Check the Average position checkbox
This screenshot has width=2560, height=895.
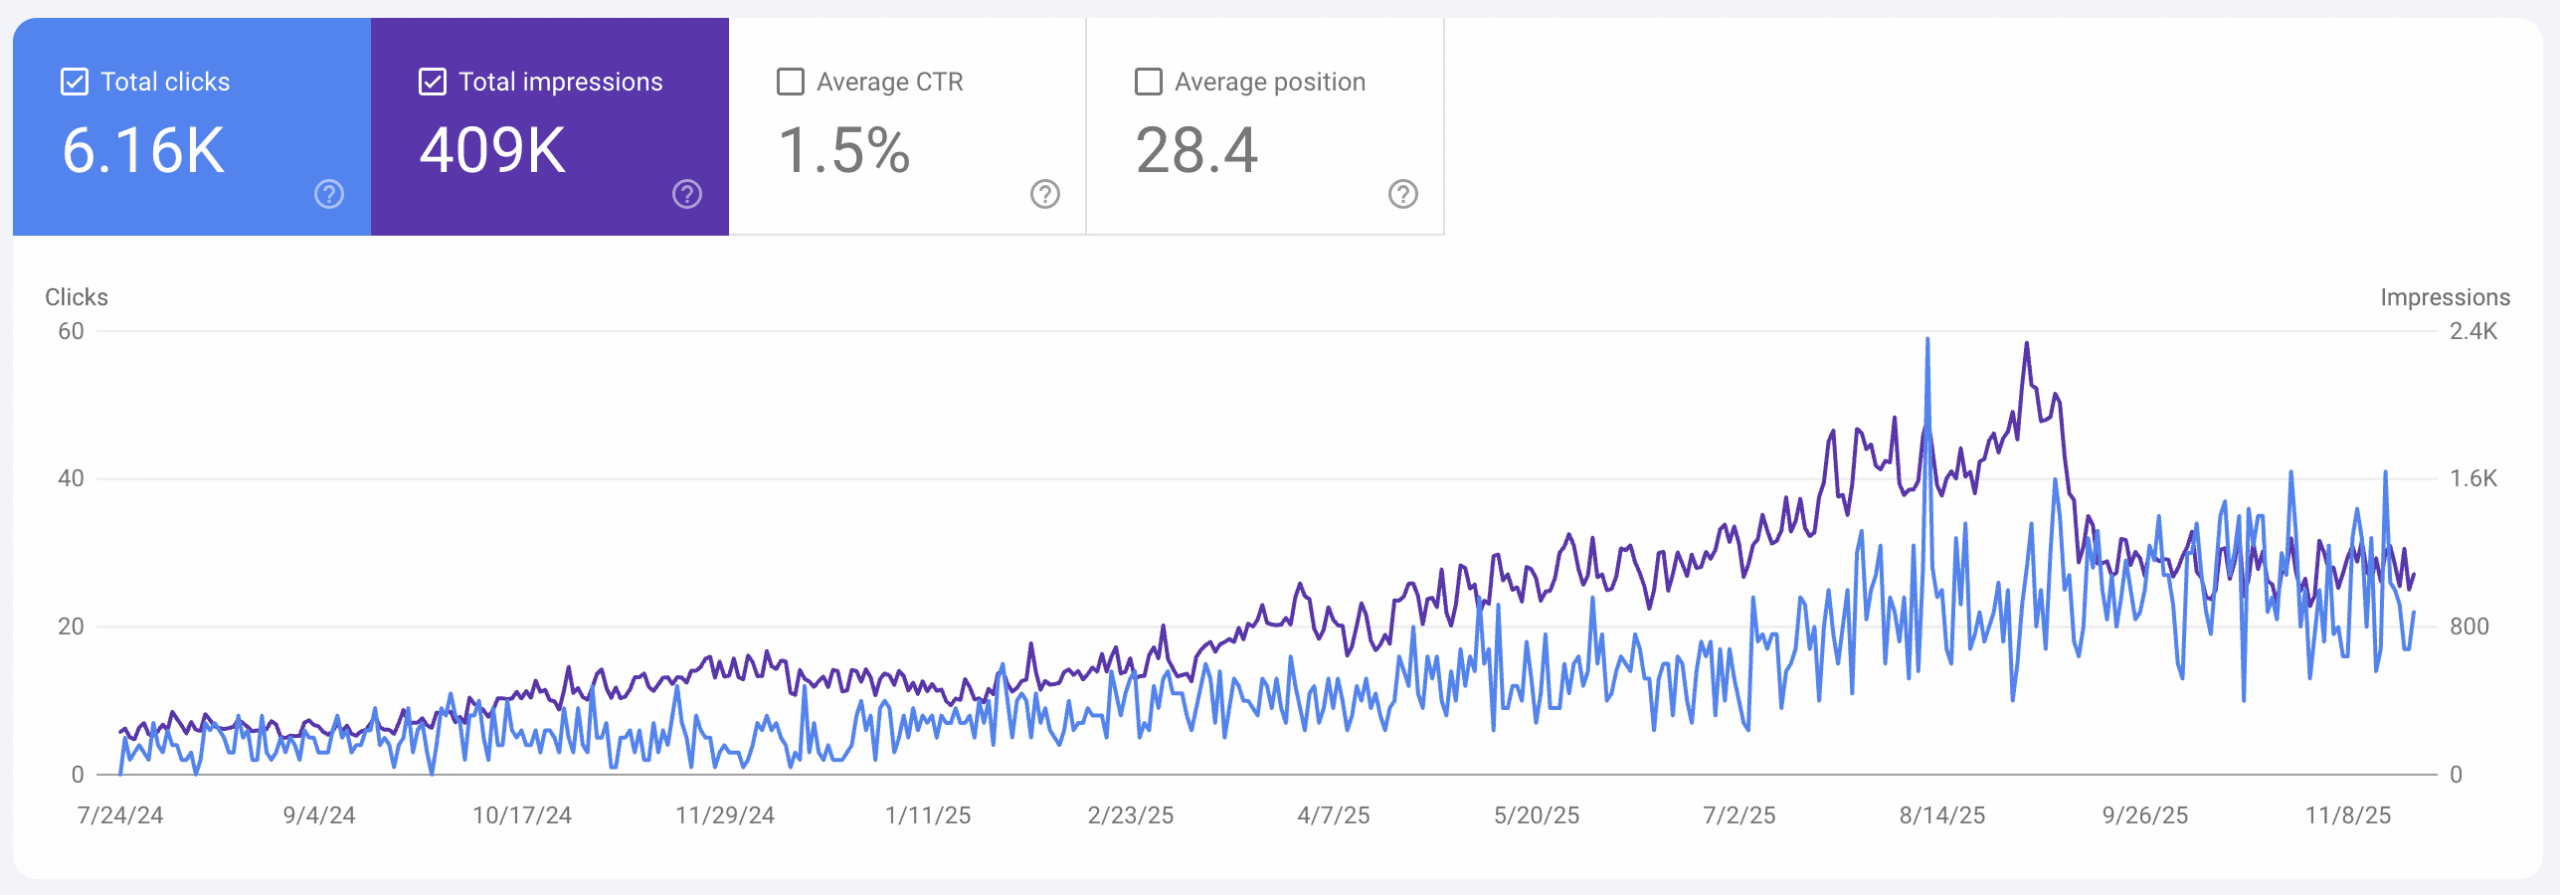point(1148,82)
